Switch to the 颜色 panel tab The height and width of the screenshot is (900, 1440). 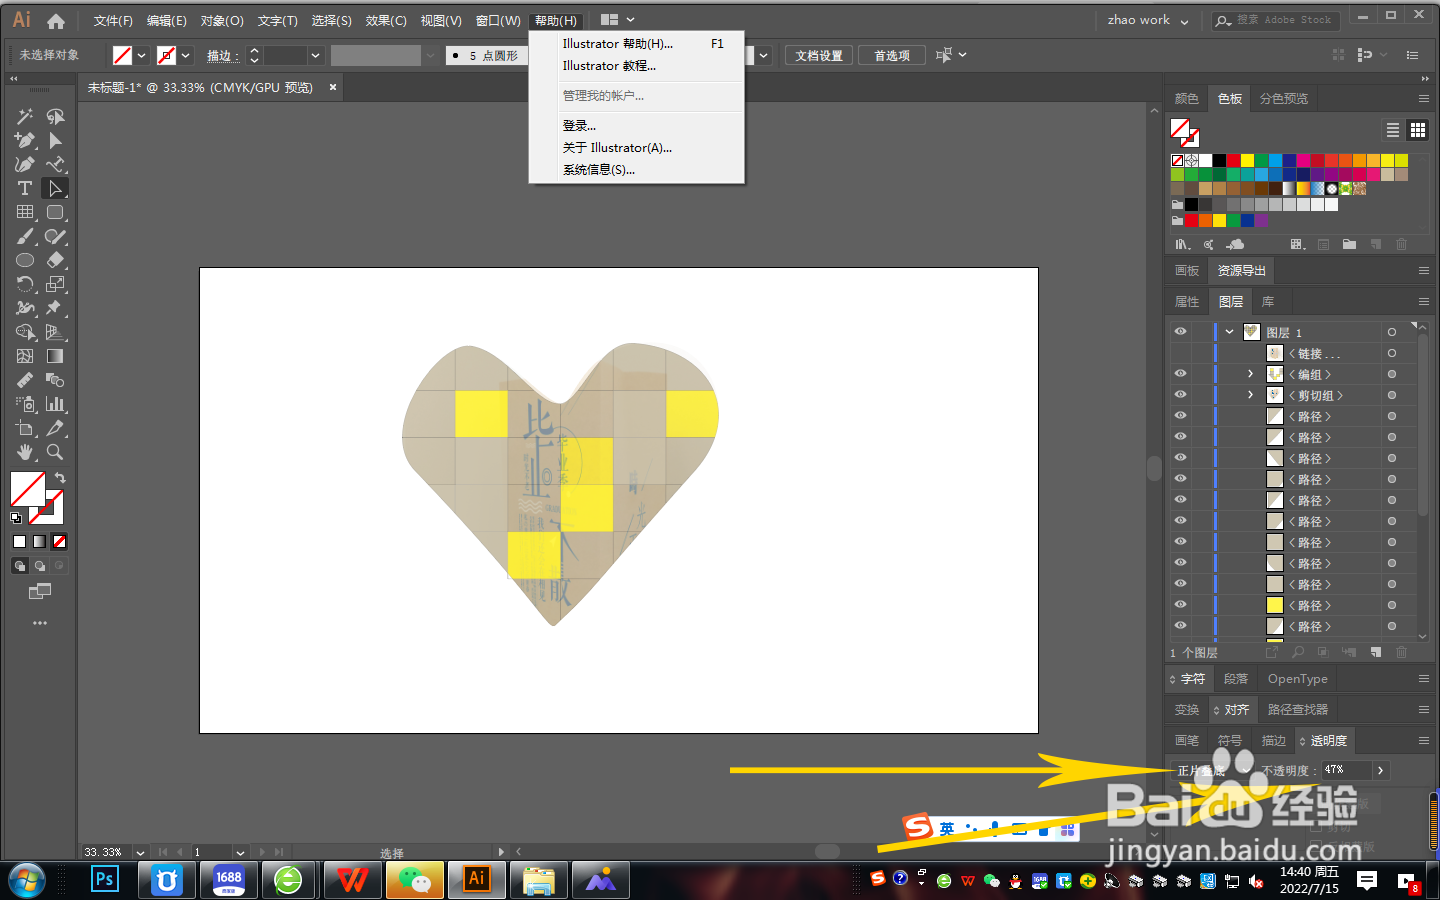[1187, 99]
